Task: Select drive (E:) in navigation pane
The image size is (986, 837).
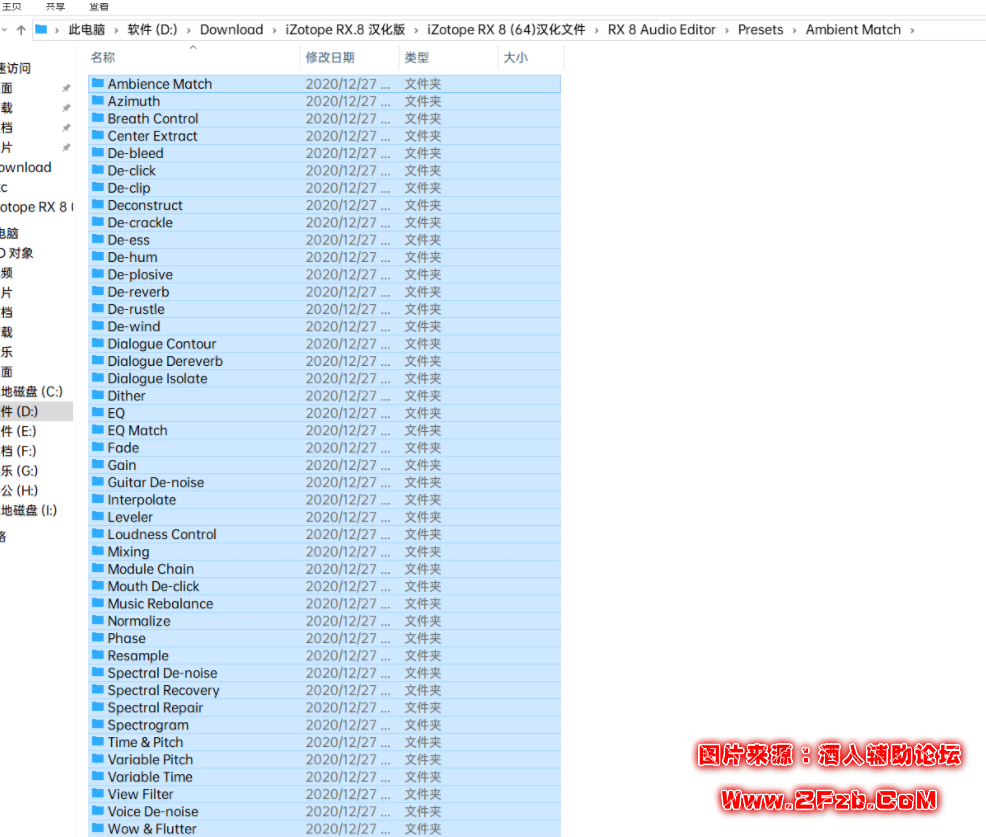Action: tap(36, 431)
